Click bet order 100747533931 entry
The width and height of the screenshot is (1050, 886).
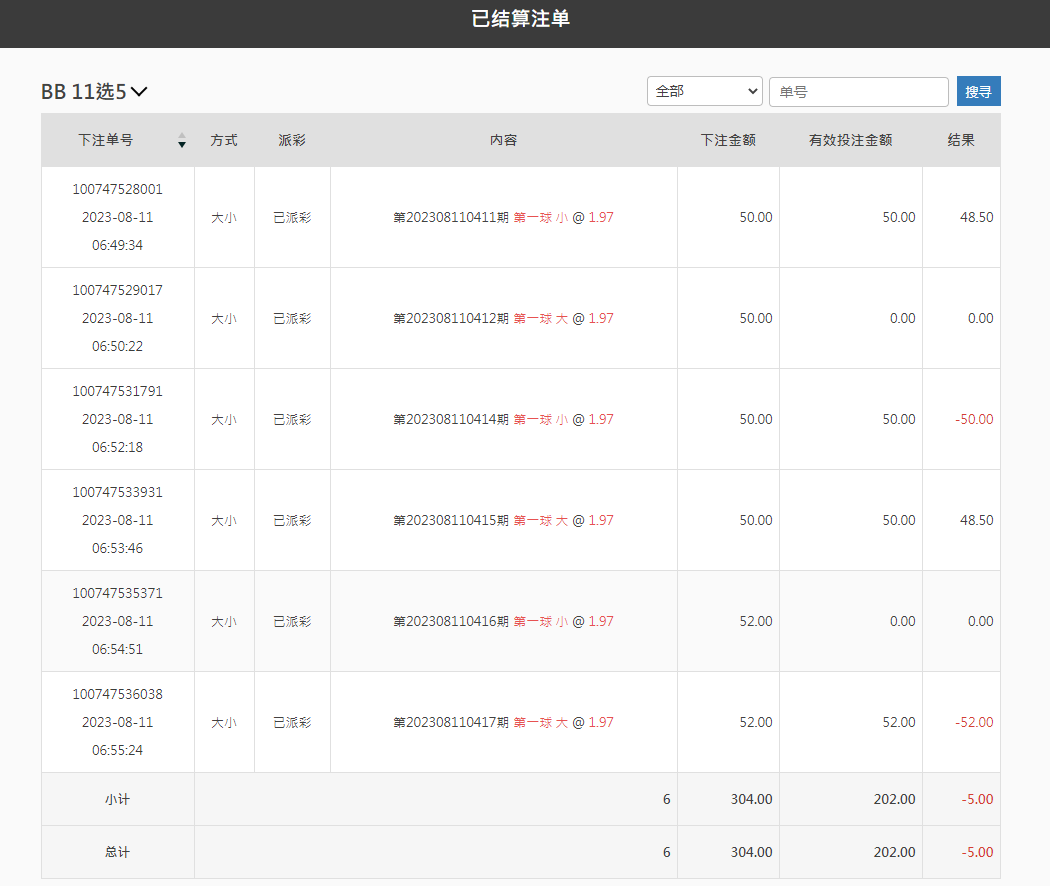point(117,492)
